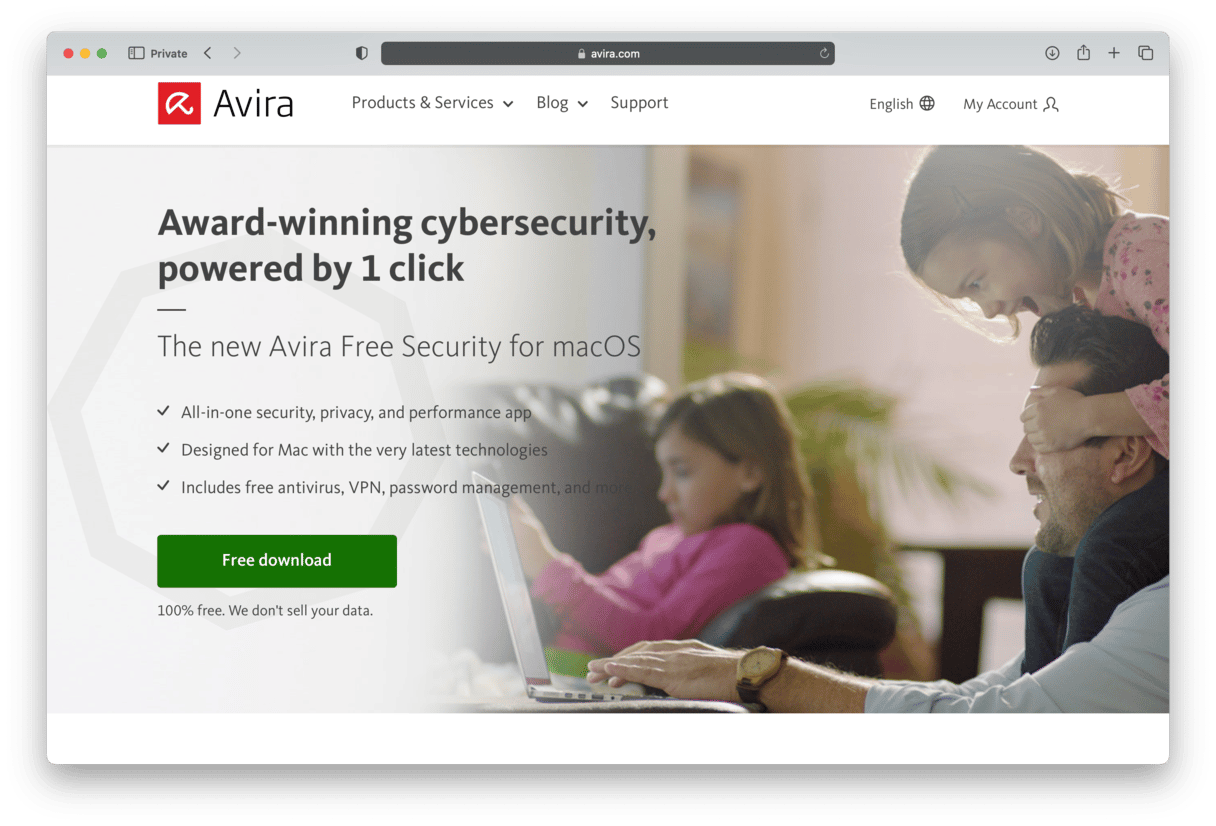Screen dimensions: 1216x826
Task: Go forward with the toolbar arrow
Action: [237, 53]
